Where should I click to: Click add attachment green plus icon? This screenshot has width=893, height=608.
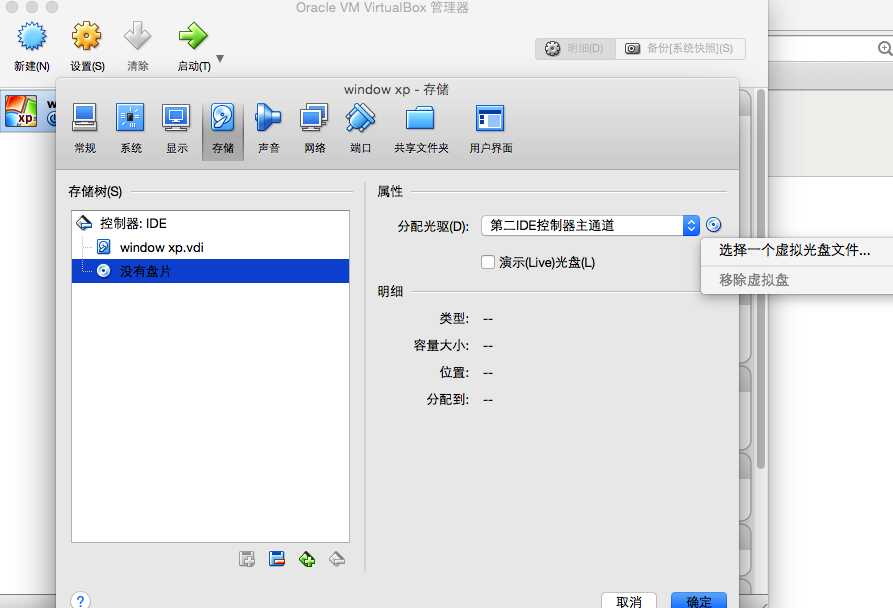(x=306, y=559)
